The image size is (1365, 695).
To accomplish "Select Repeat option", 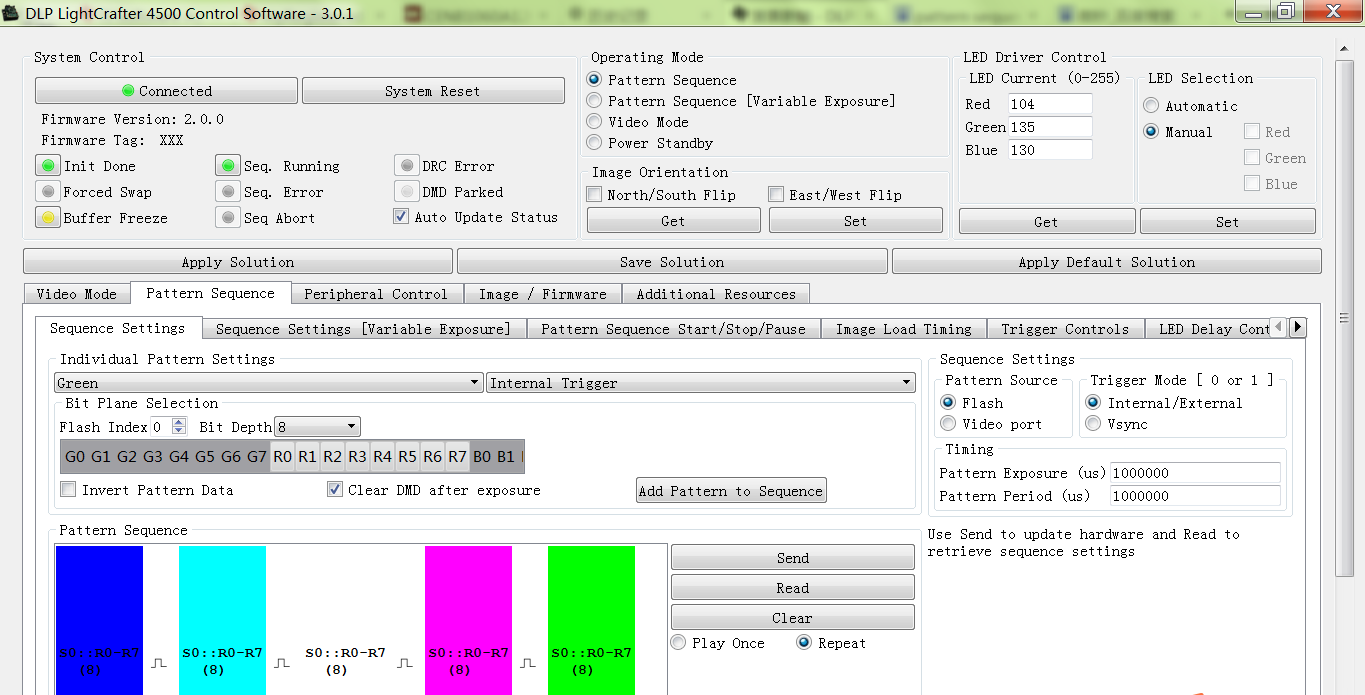I will click(x=804, y=643).
